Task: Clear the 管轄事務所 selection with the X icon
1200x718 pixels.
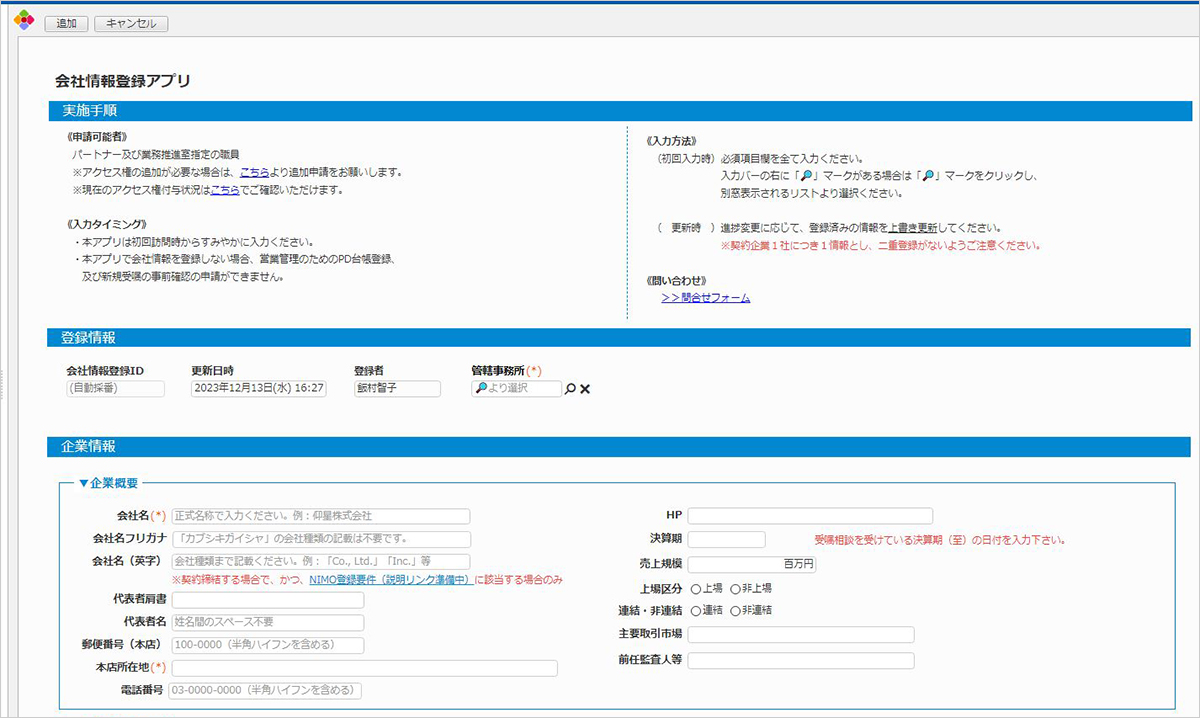Action: pyautogui.click(x=585, y=388)
